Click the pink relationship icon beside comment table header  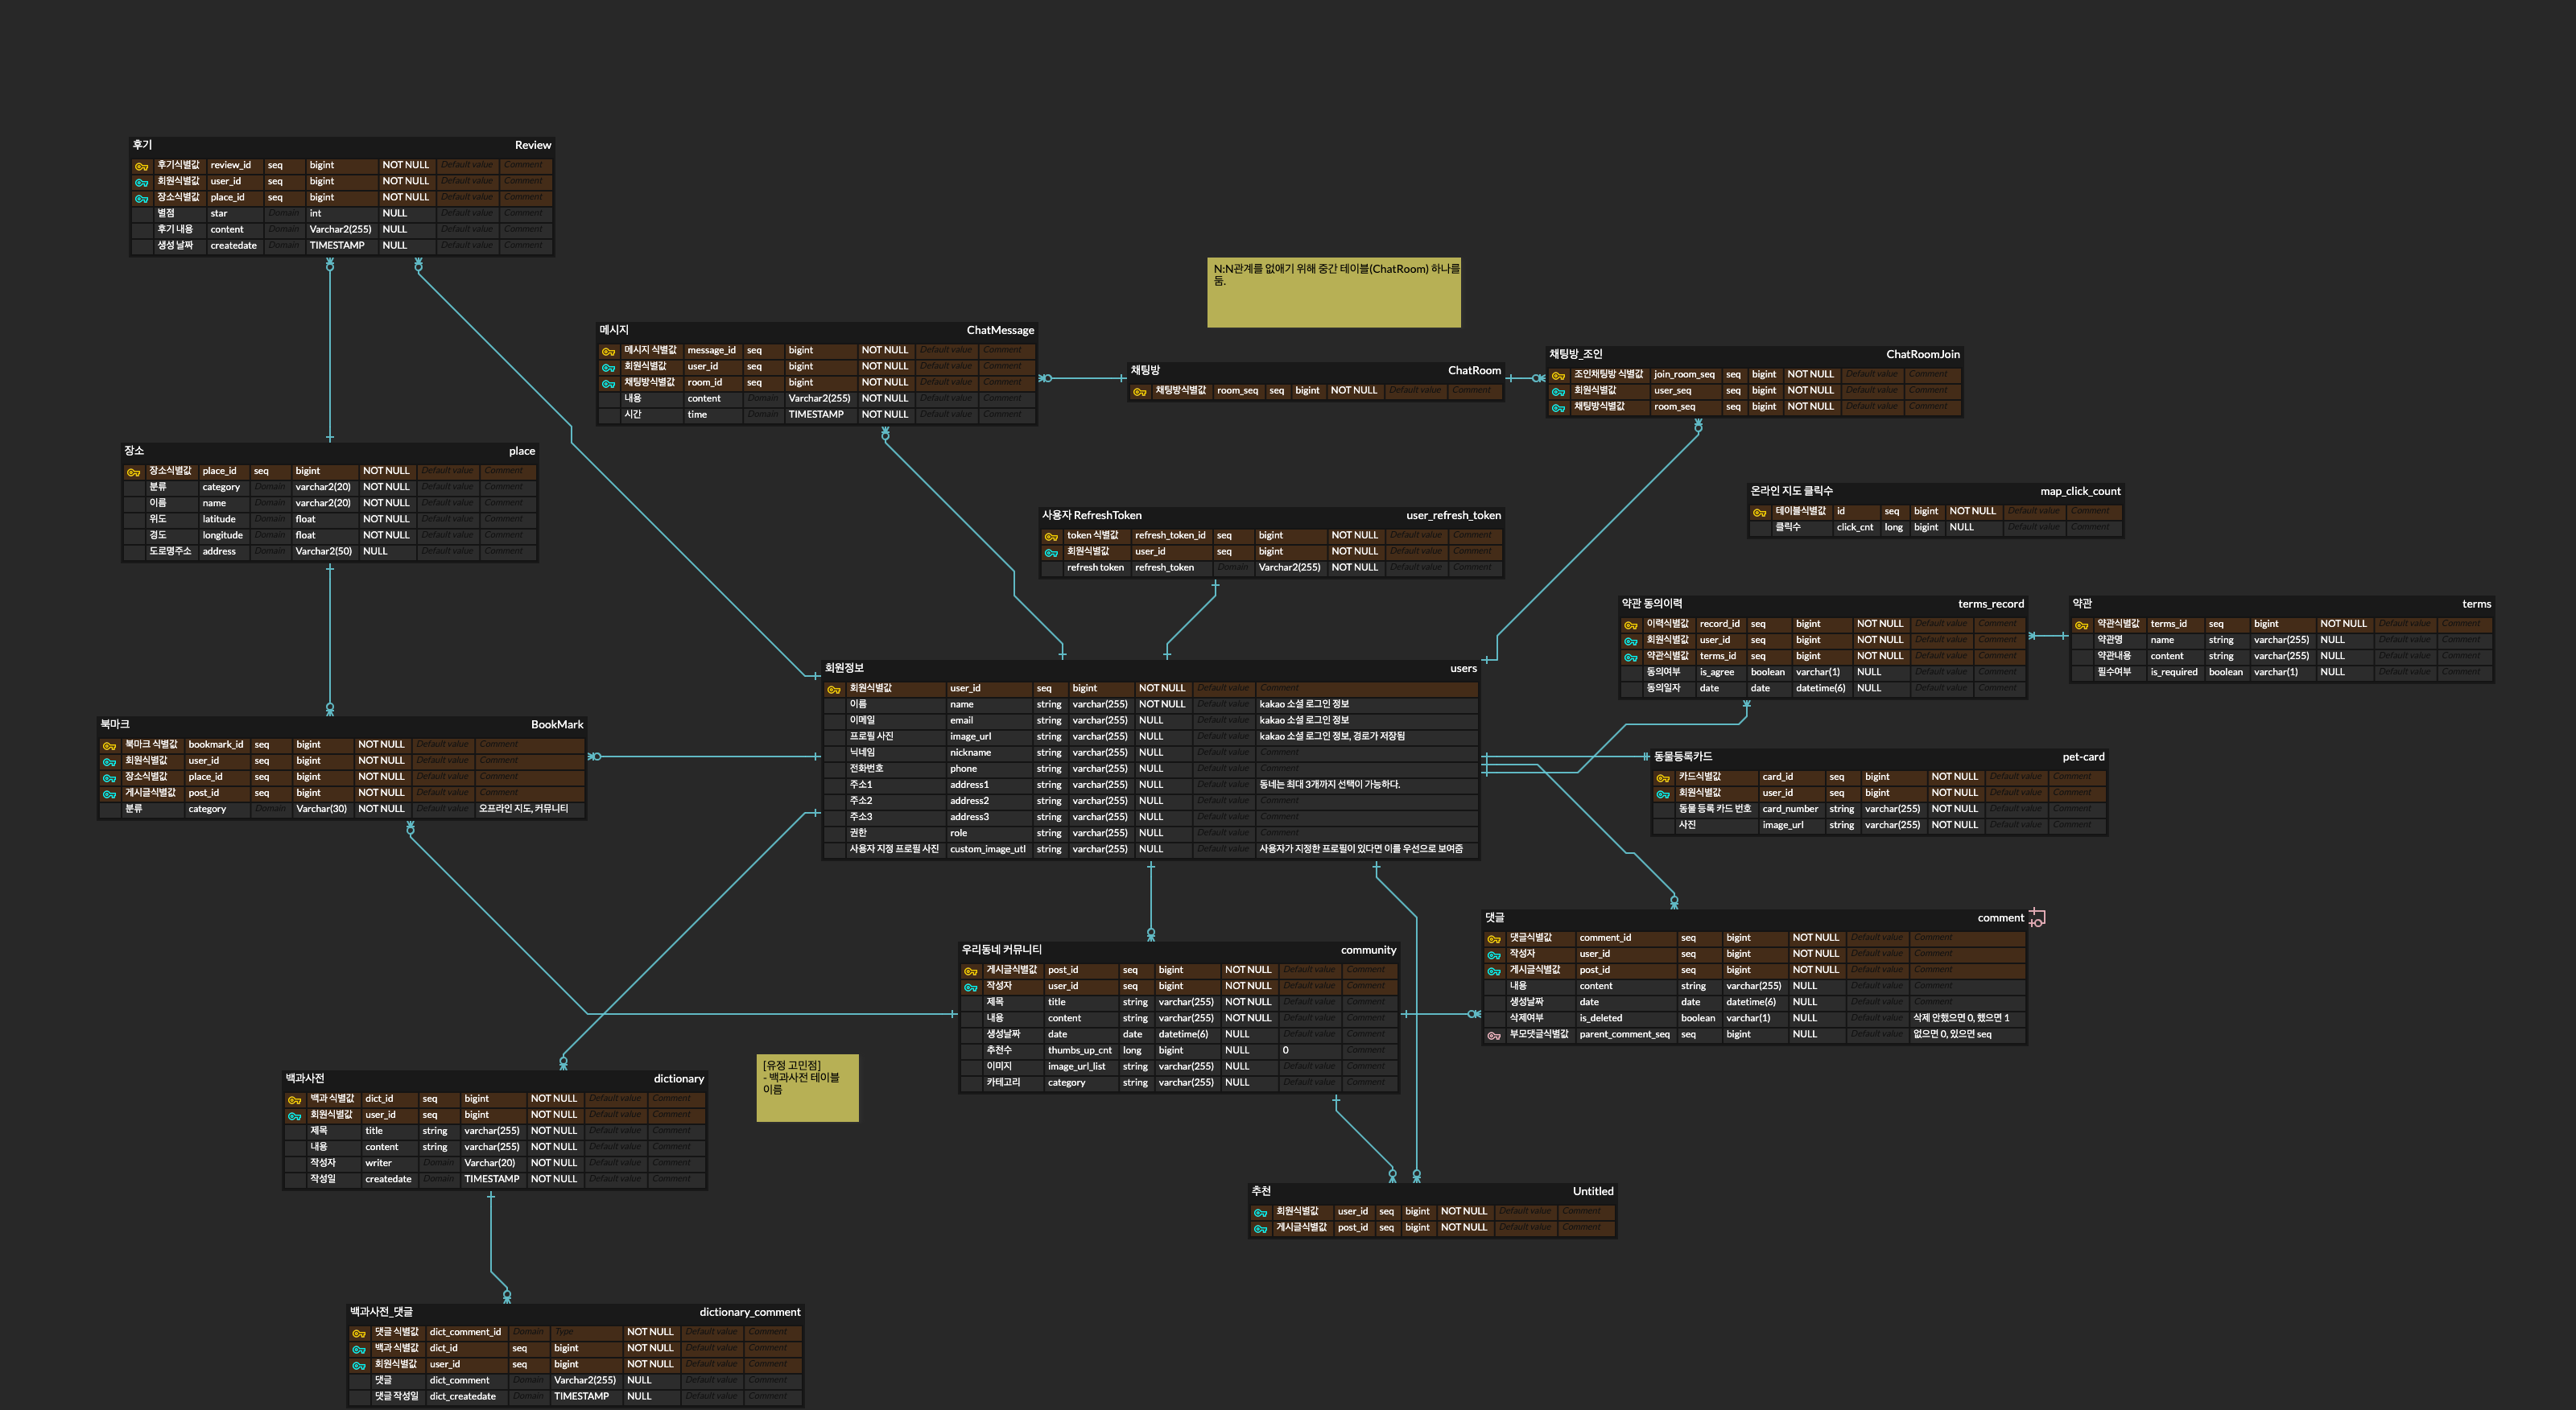[2037, 917]
